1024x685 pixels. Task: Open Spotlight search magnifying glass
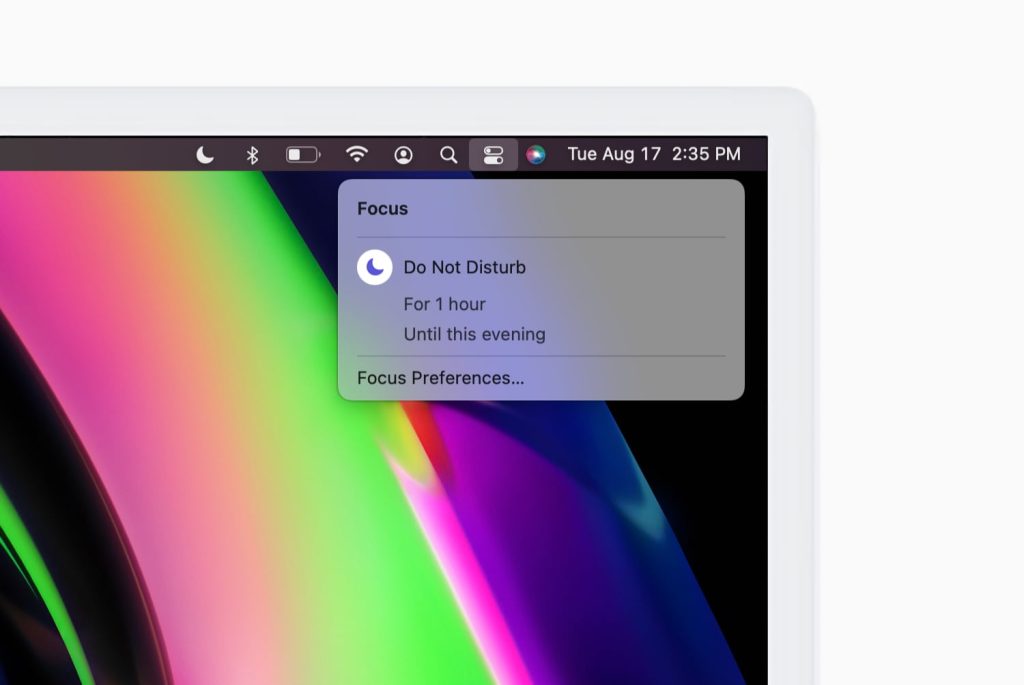[449, 155]
